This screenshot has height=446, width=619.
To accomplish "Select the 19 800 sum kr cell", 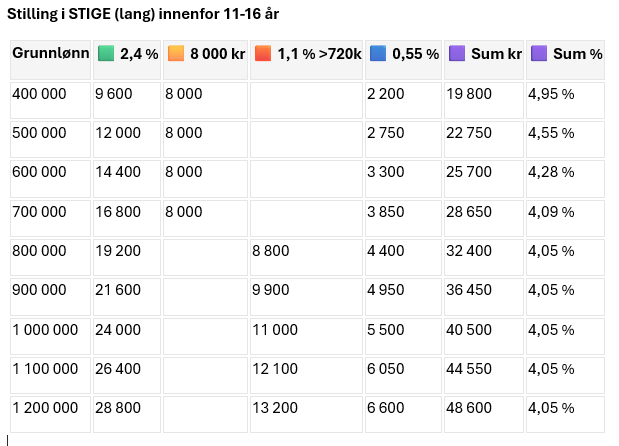I will point(484,100).
